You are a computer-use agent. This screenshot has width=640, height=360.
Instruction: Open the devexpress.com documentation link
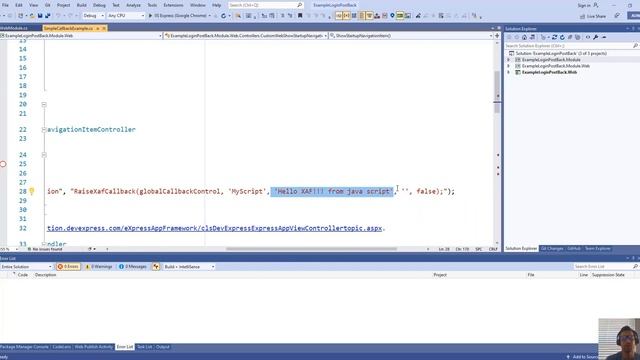(214, 228)
